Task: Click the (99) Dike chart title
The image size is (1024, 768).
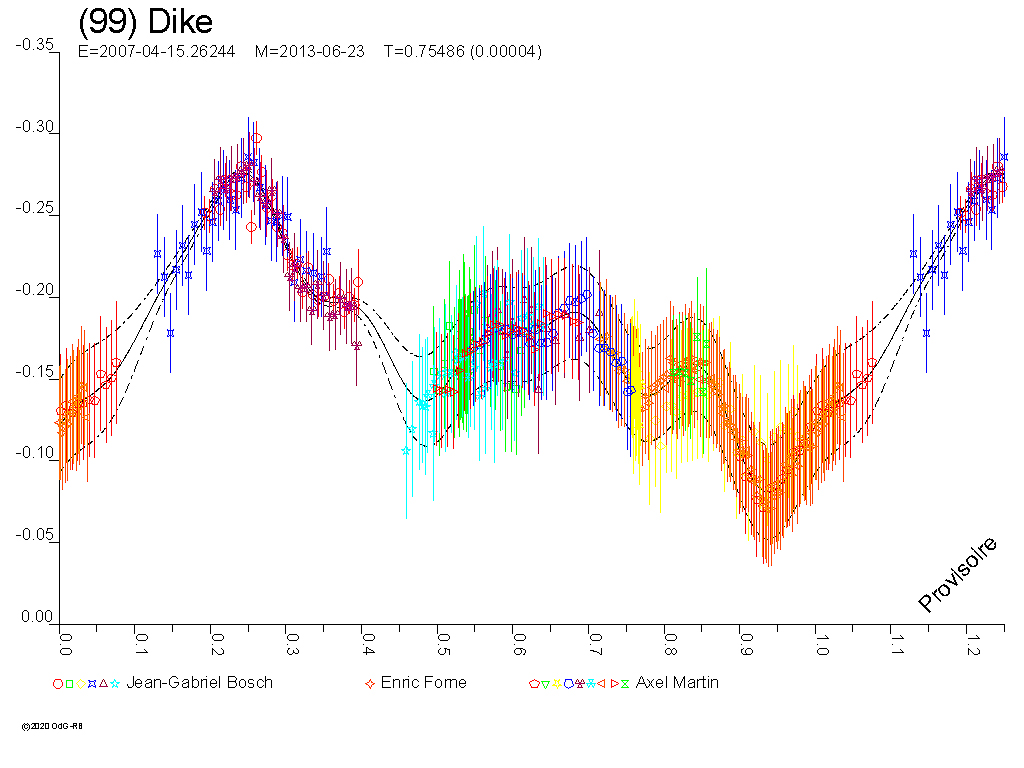Action: (145, 22)
